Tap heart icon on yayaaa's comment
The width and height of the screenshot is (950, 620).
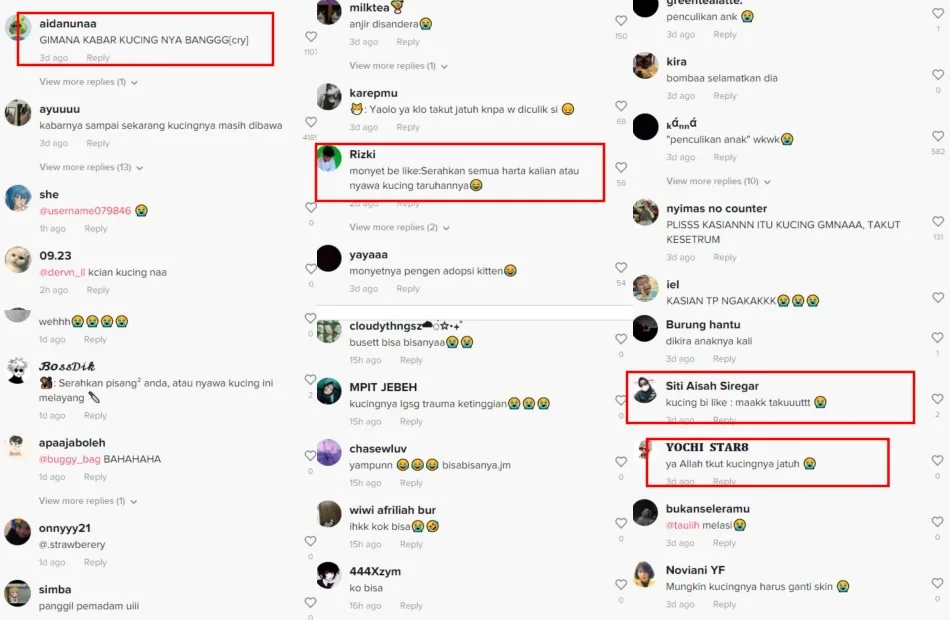621,267
